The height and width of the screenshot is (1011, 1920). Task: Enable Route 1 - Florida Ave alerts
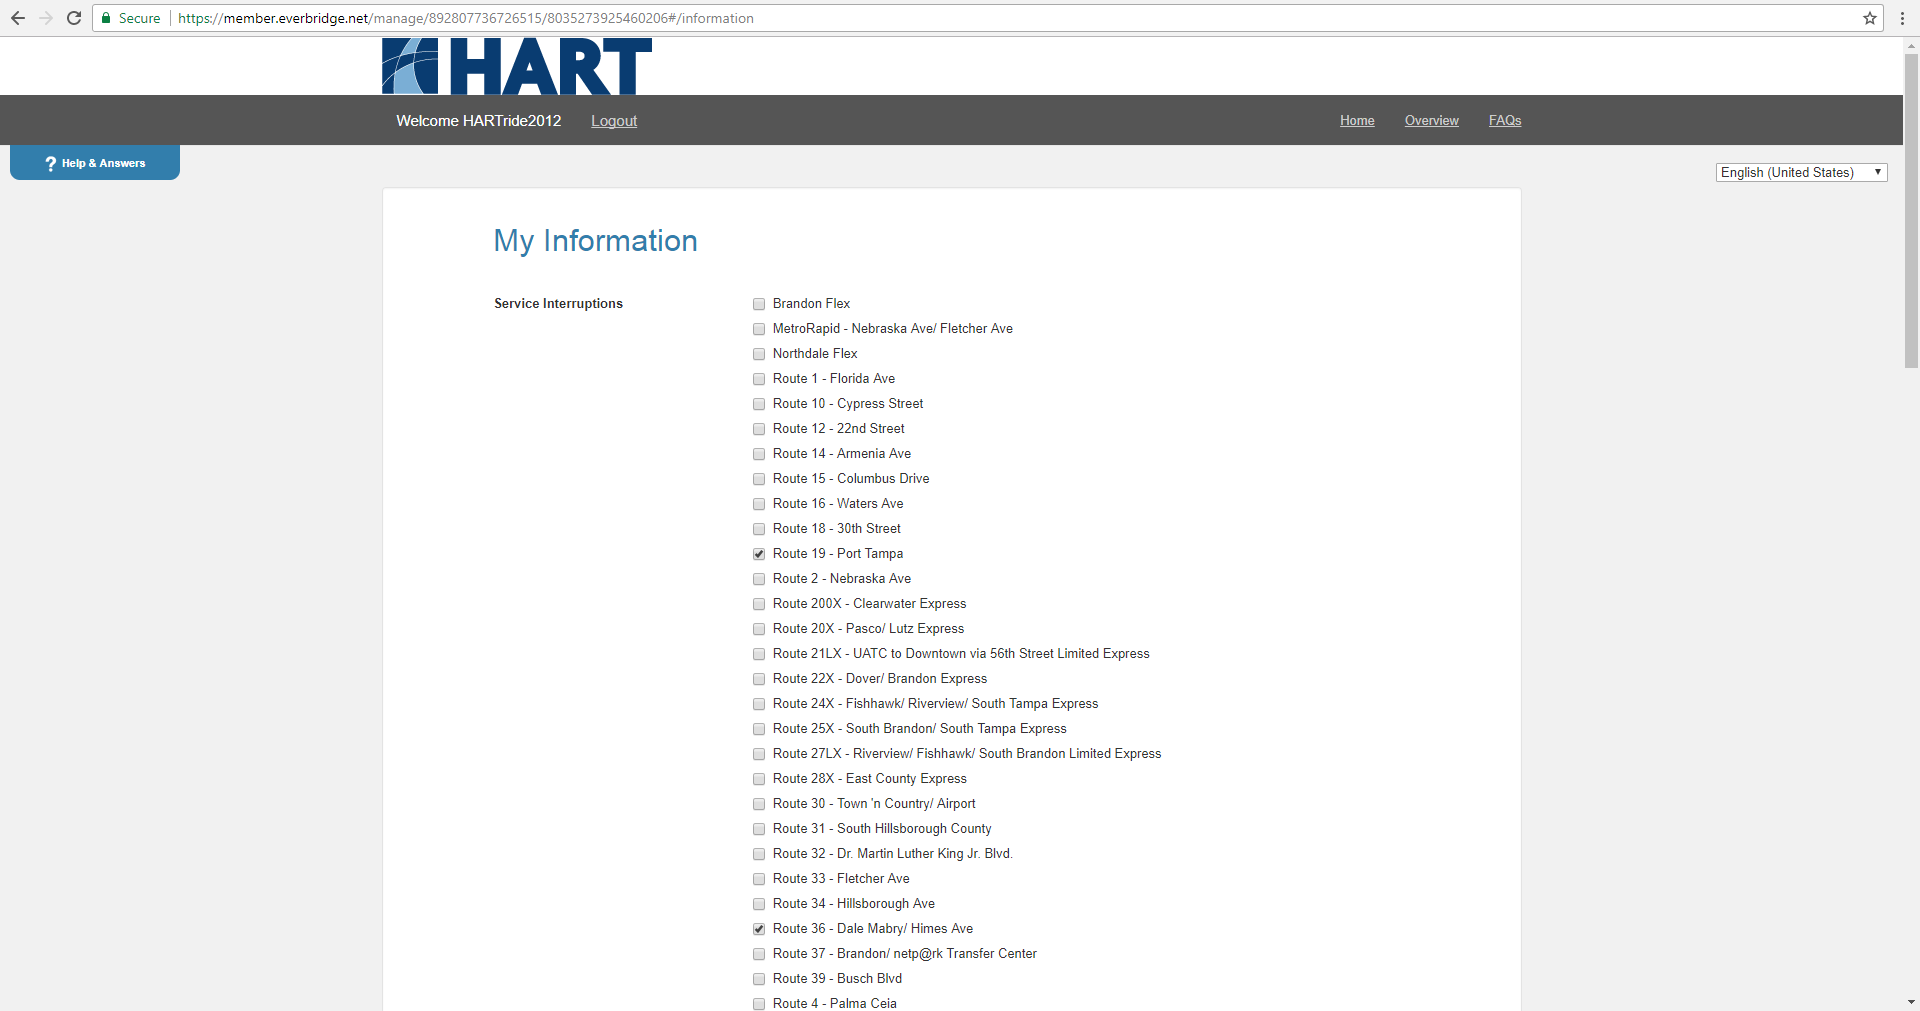pyautogui.click(x=759, y=379)
